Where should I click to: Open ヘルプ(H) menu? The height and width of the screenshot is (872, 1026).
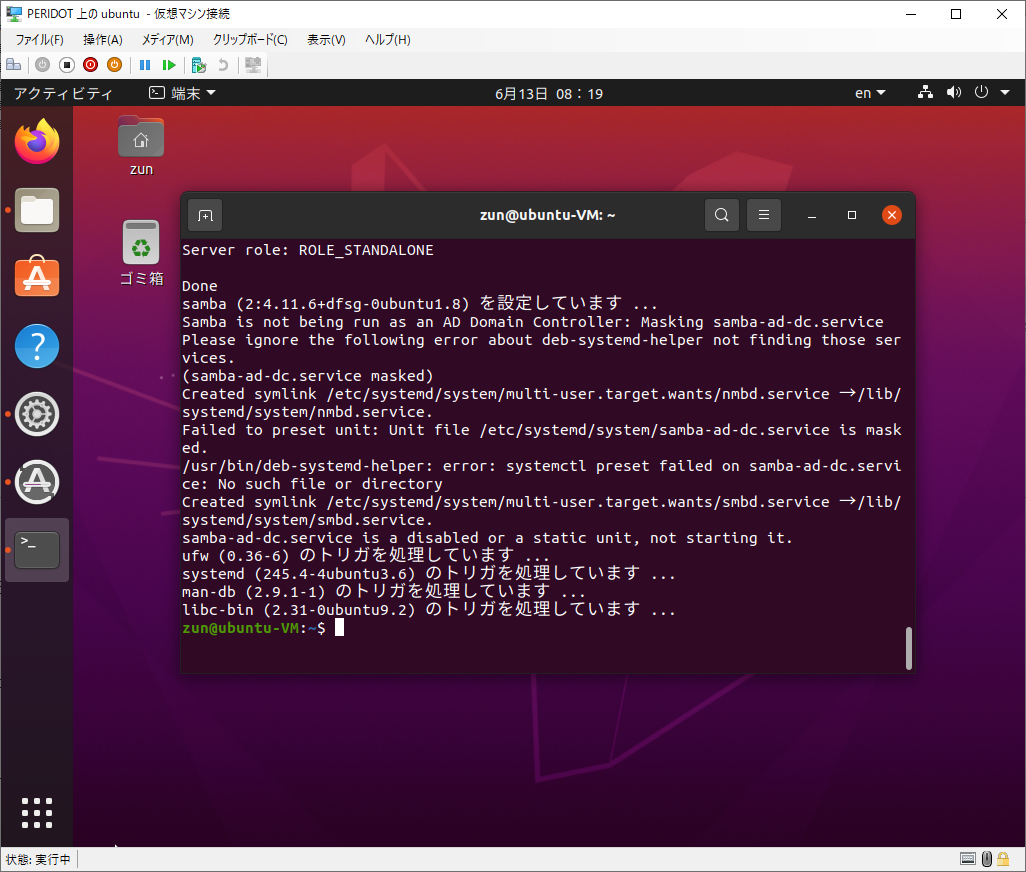[x=387, y=40]
